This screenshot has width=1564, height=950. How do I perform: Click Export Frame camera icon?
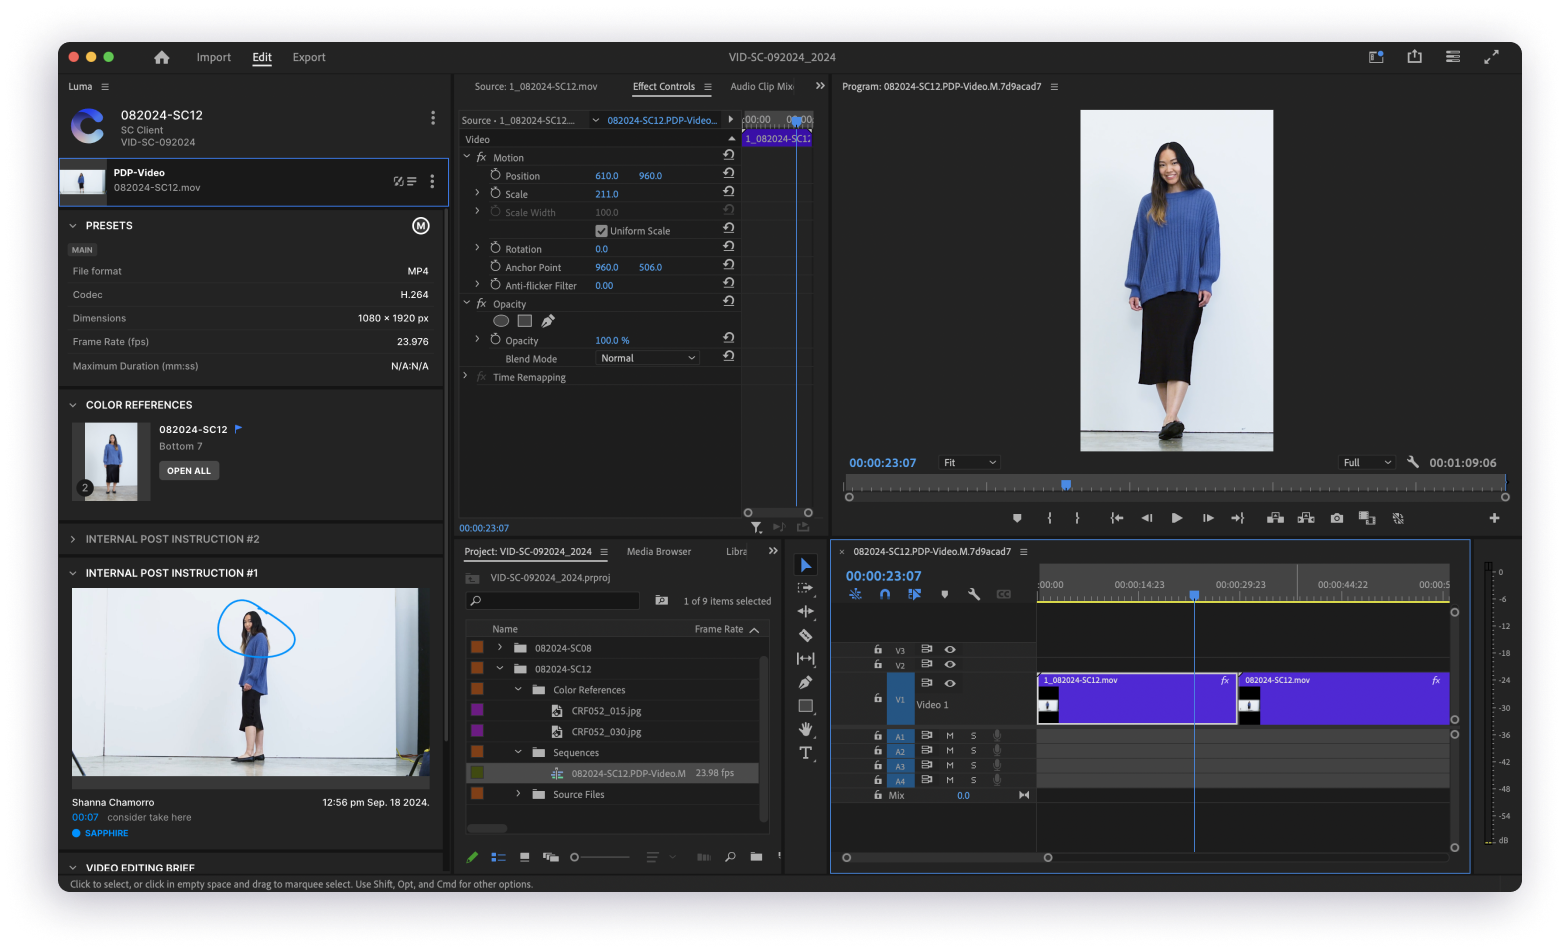pos(1337,518)
